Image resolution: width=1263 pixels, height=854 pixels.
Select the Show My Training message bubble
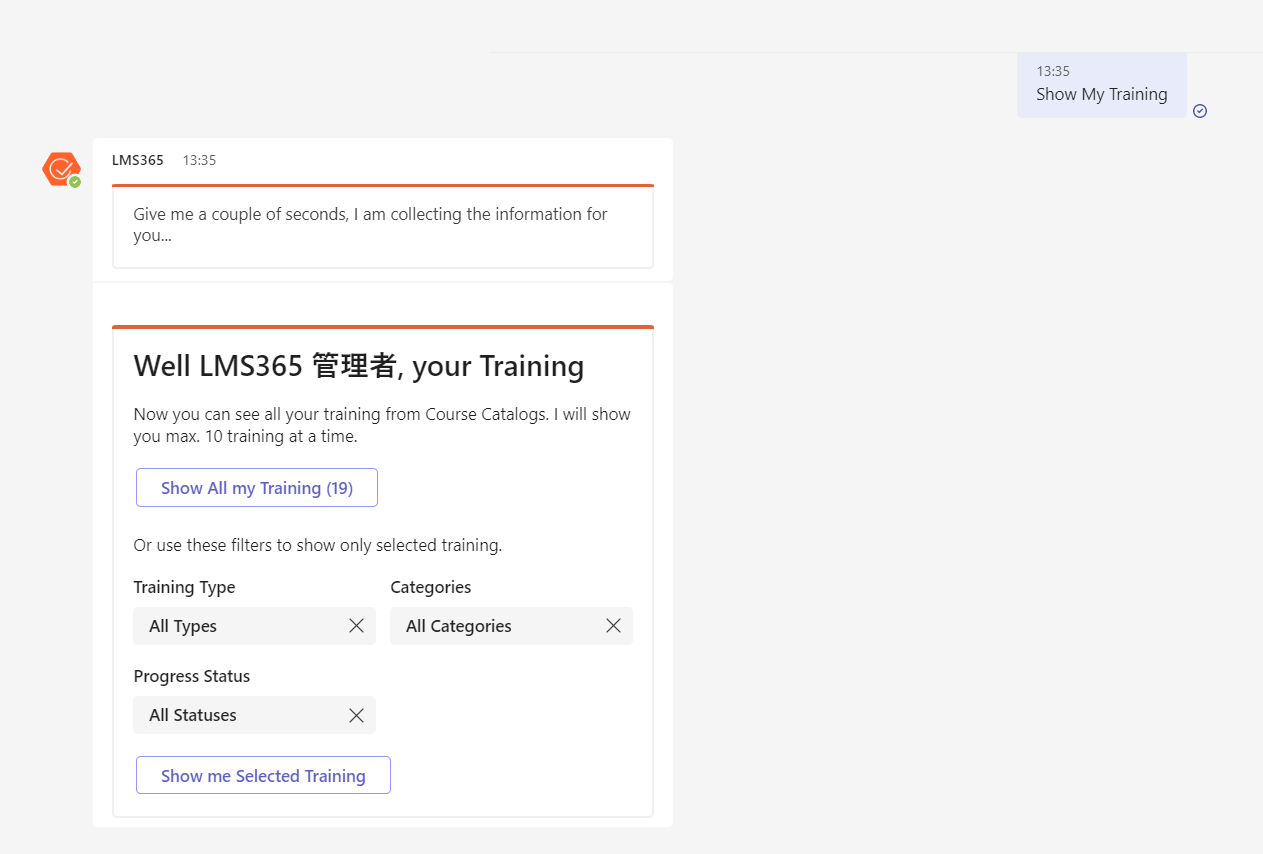pyautogui.click(x=1102, y=85)
